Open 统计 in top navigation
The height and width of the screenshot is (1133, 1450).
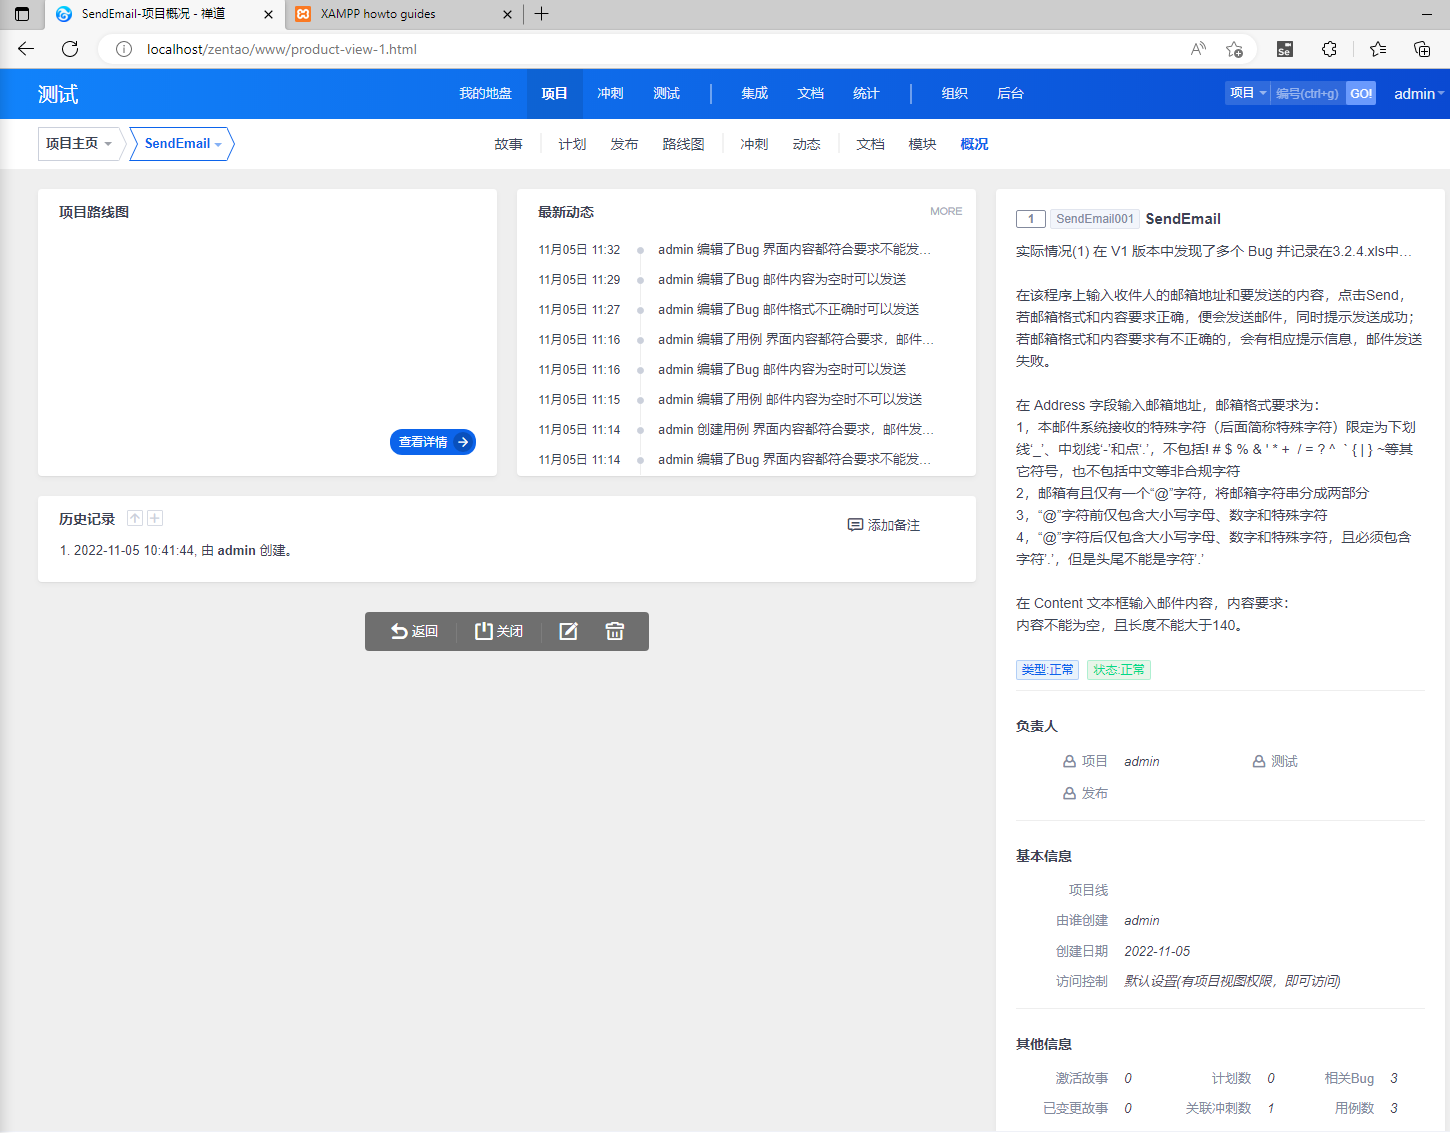pos(866,94)
